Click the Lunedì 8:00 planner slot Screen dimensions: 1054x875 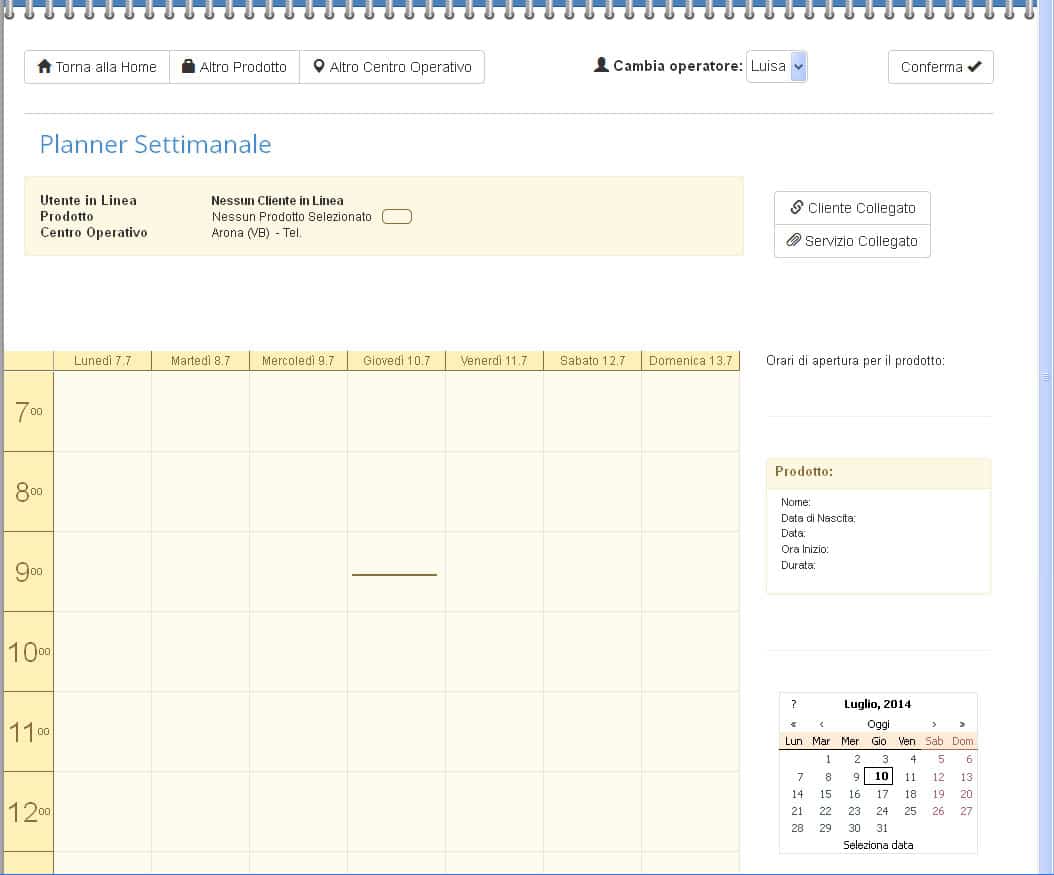point(102,491)
